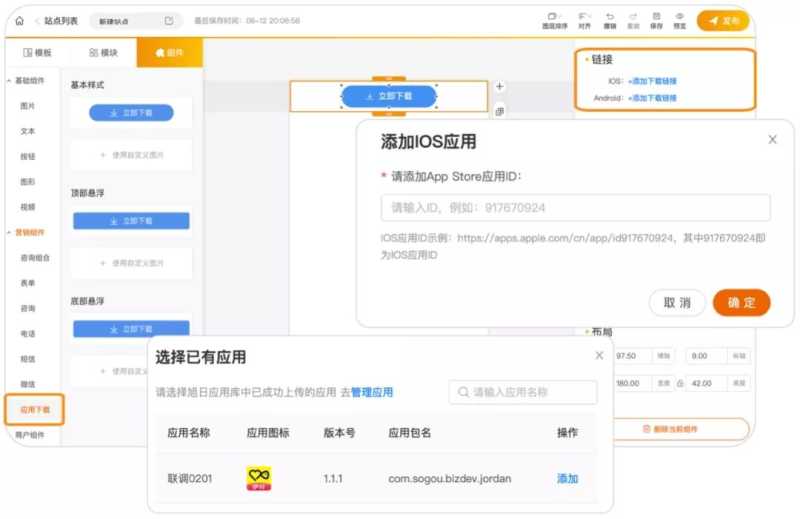
Task: Click the plus icon beside canvas block
Action: coord(499,86)
